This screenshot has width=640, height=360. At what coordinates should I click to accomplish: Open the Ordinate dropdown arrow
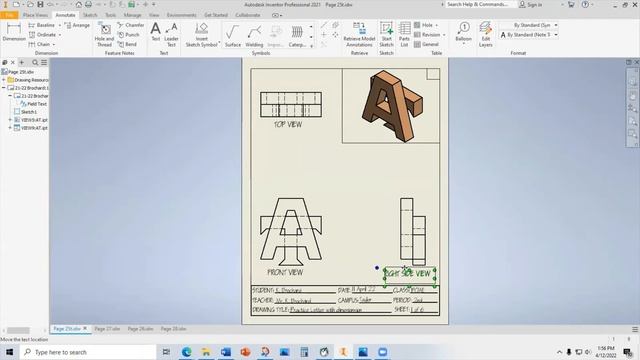click(60, 35)
